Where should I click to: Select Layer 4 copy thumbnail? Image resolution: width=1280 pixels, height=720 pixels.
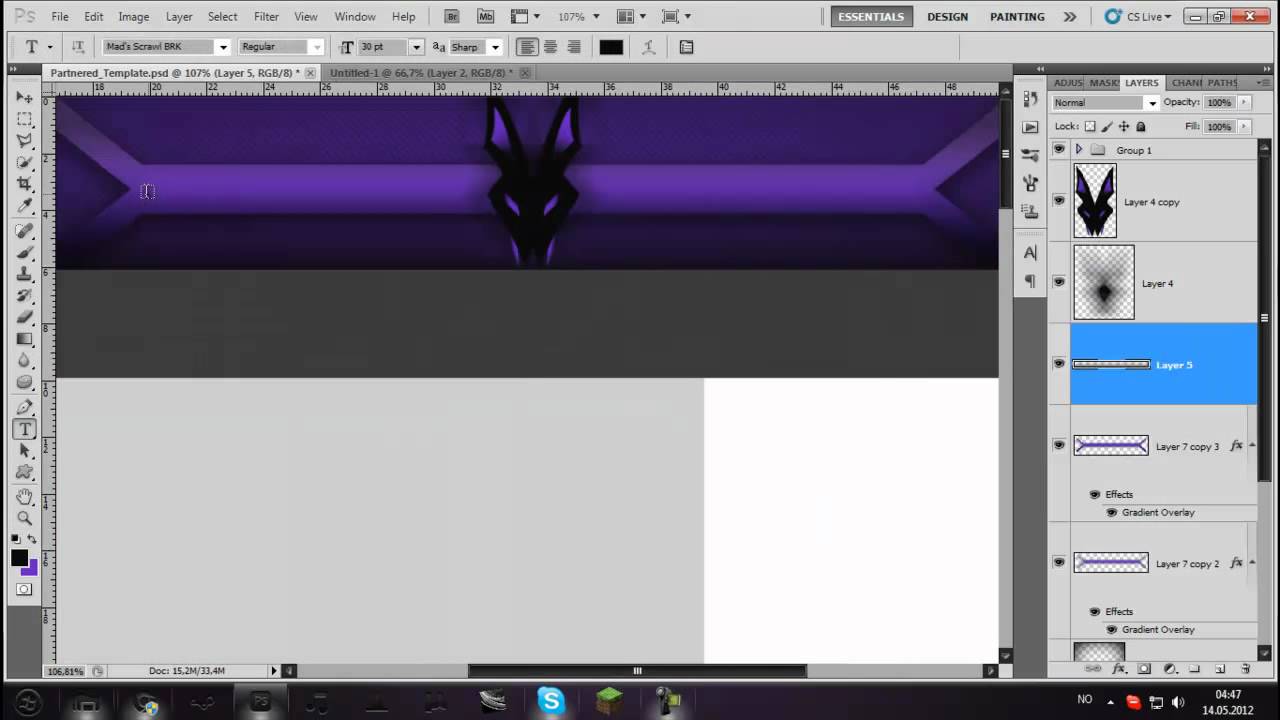pos(1095,201)
